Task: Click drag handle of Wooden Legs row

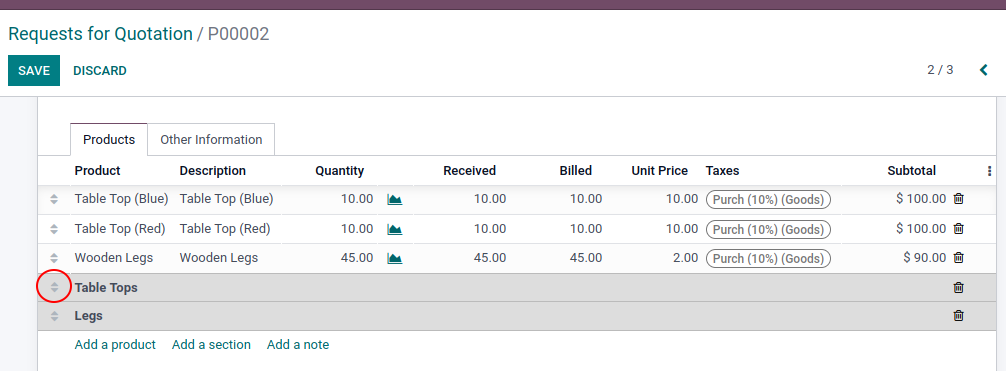Action: (x=55, y=259)
